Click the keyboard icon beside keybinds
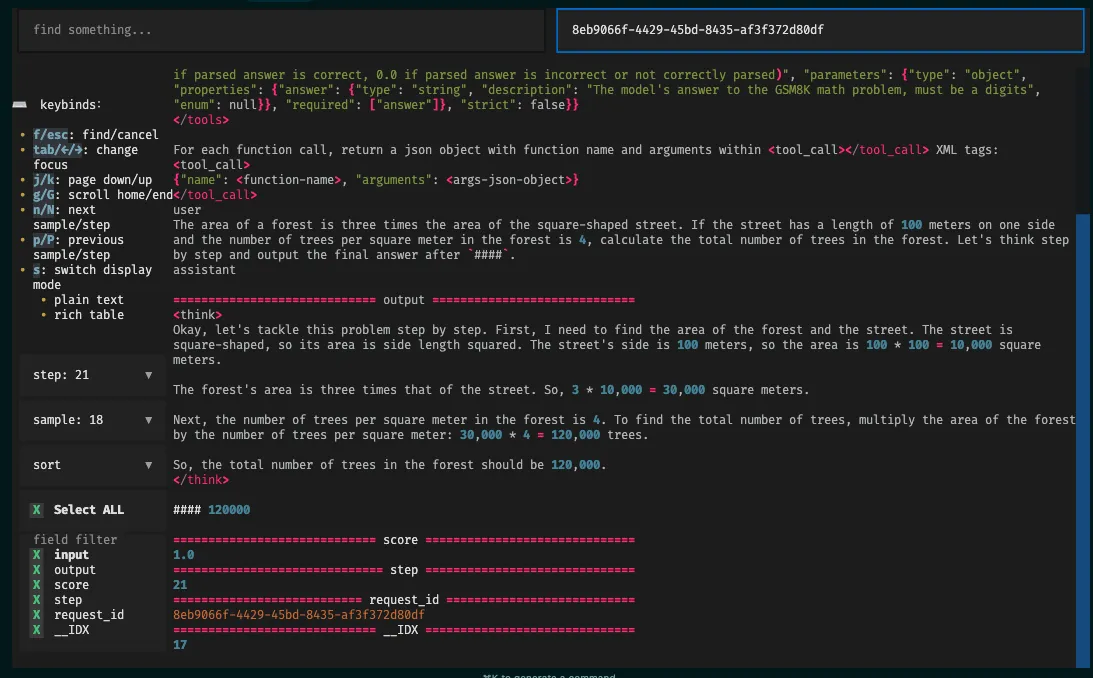This screenshot has height=678, width=1093. 20,105
